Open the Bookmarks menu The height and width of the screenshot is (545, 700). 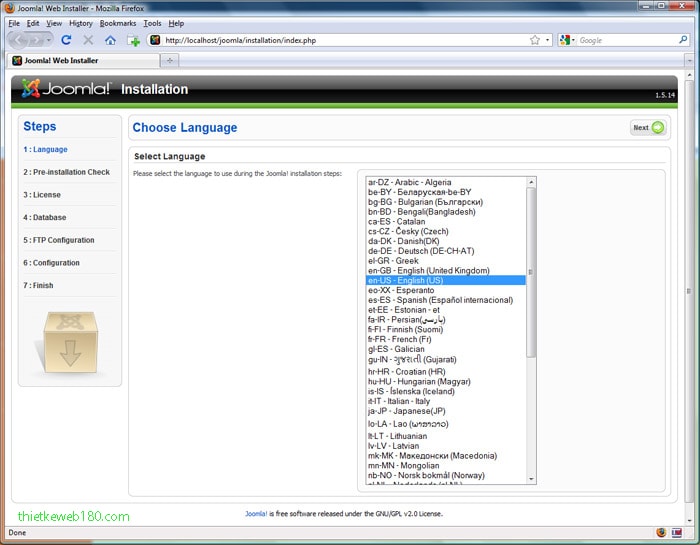(118, 23)
